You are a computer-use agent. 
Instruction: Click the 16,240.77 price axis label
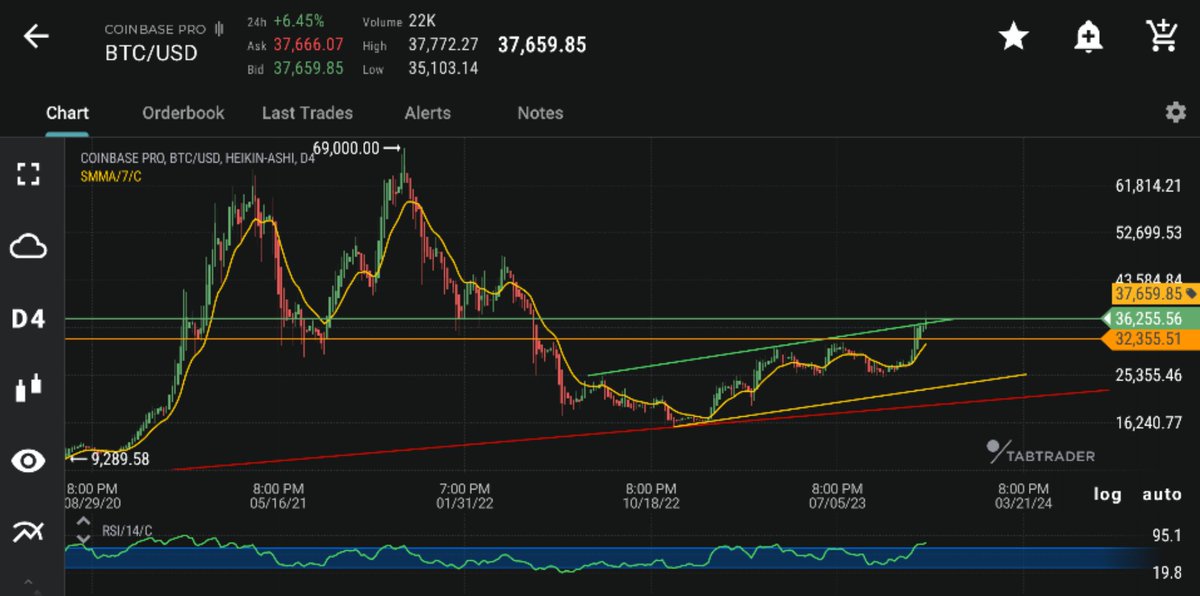coord(1149,423)
